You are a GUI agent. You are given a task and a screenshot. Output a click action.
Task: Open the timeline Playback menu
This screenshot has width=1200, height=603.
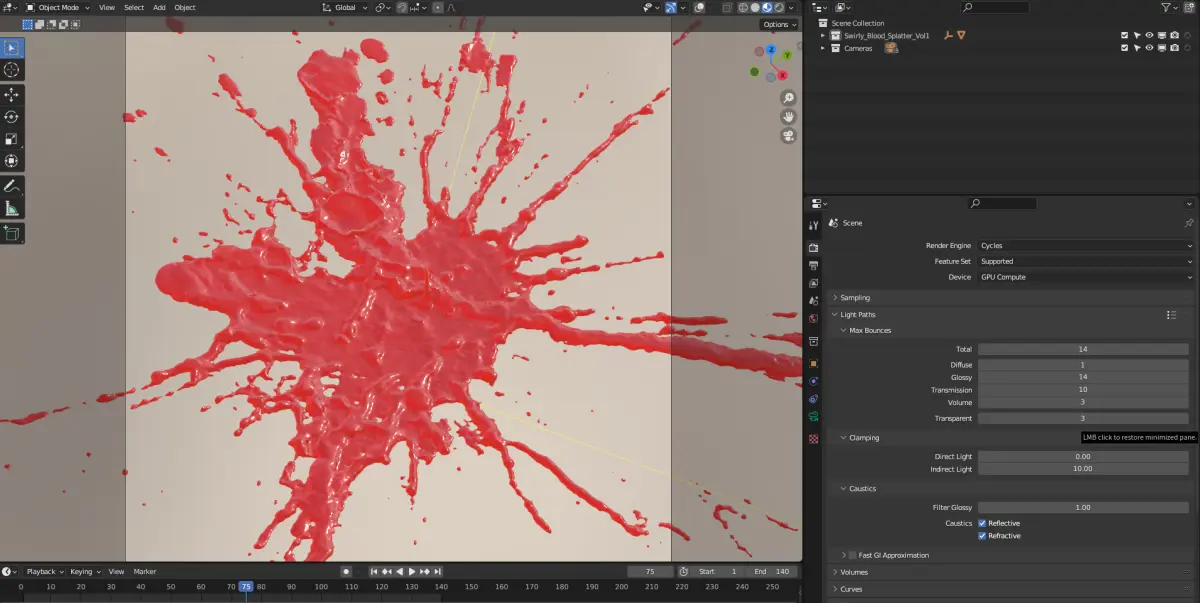coord(44,571)
